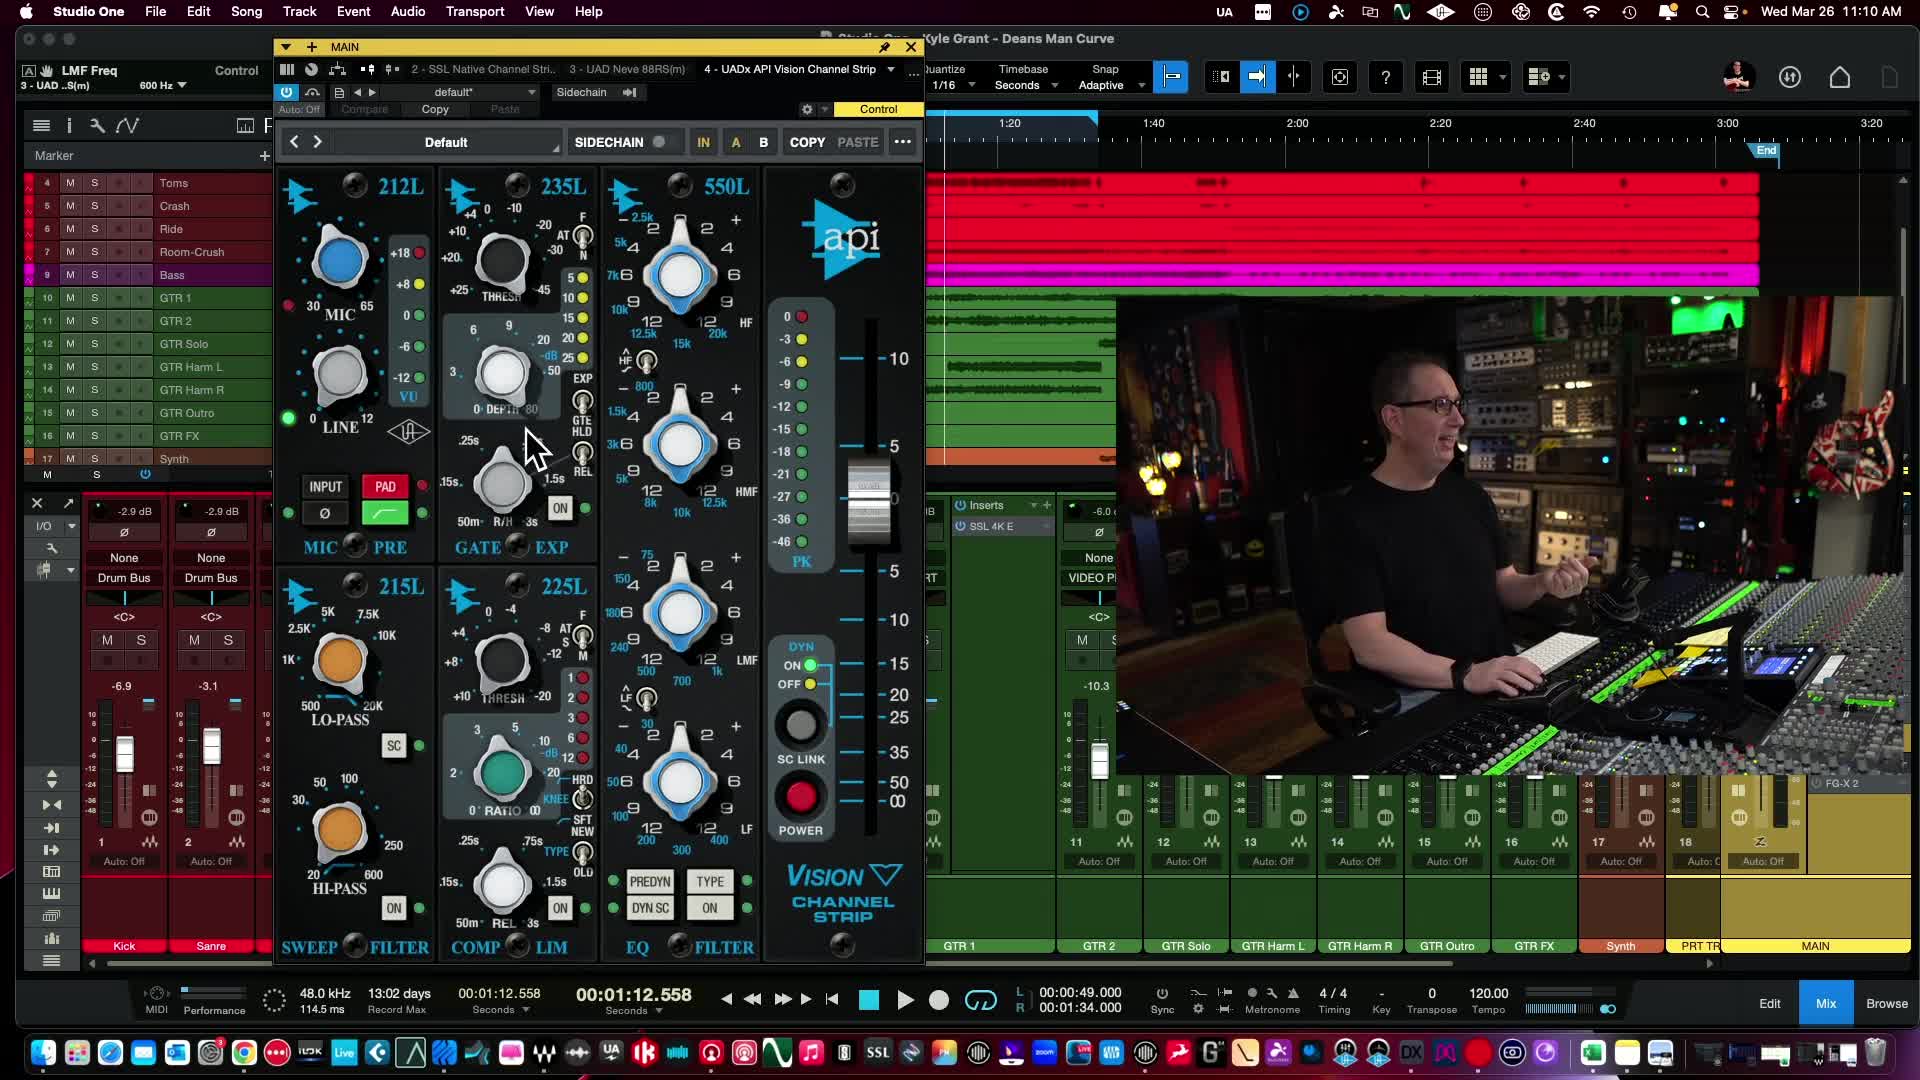Toggle the compressor ON button

click(560, 908)
